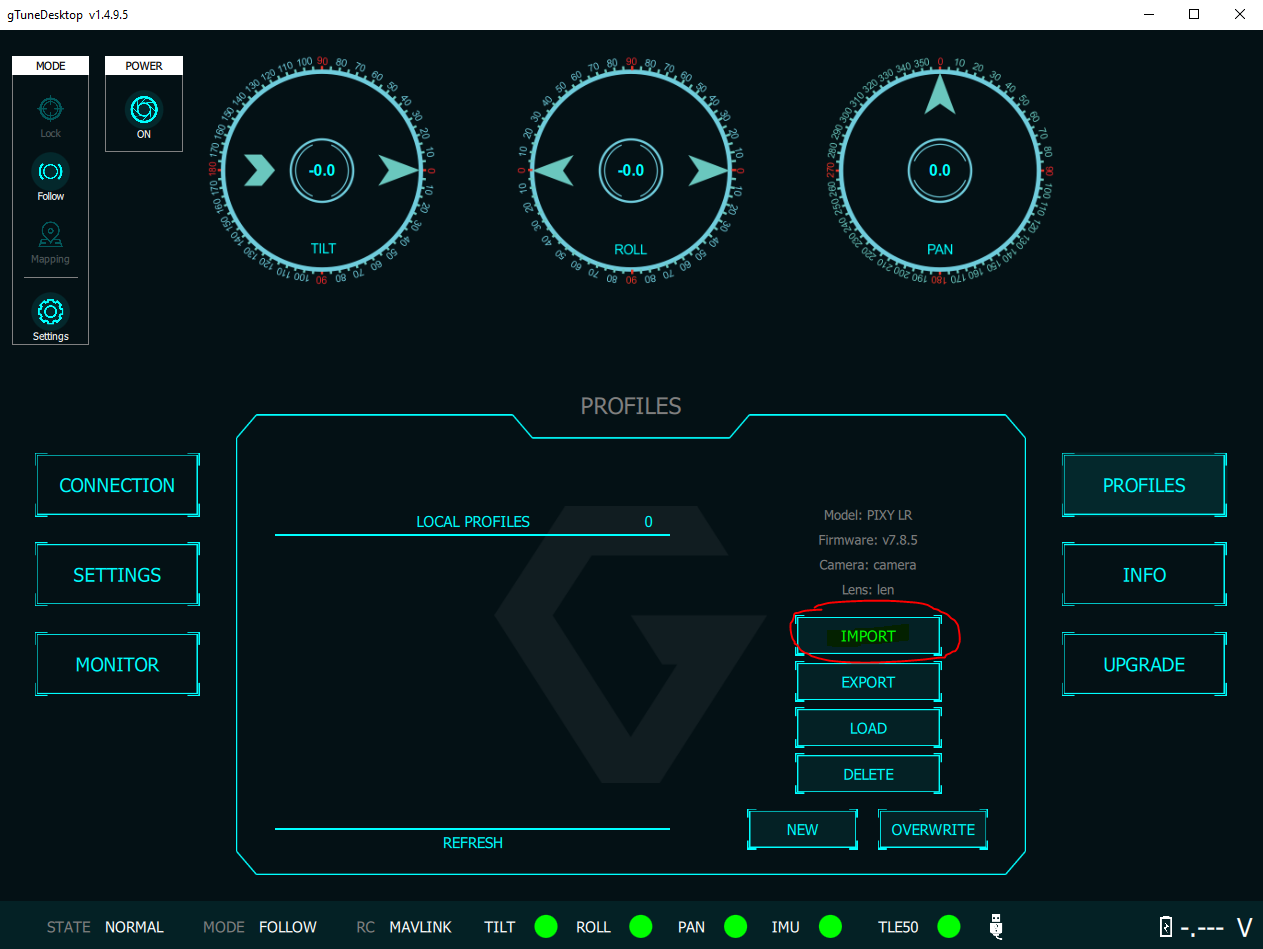Select the Lock mode icon
Viewport: 1263px width, 949px height.
coord(50,109)
